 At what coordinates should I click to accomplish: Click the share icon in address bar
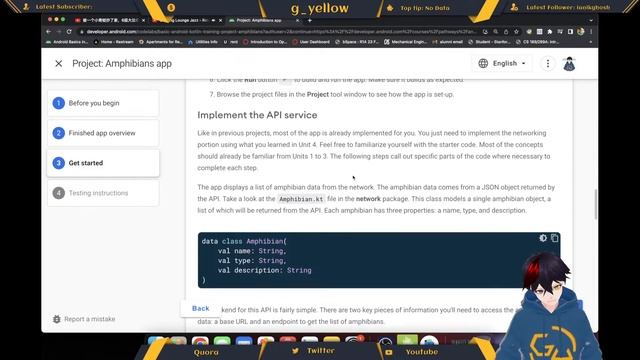pos(506,31)
